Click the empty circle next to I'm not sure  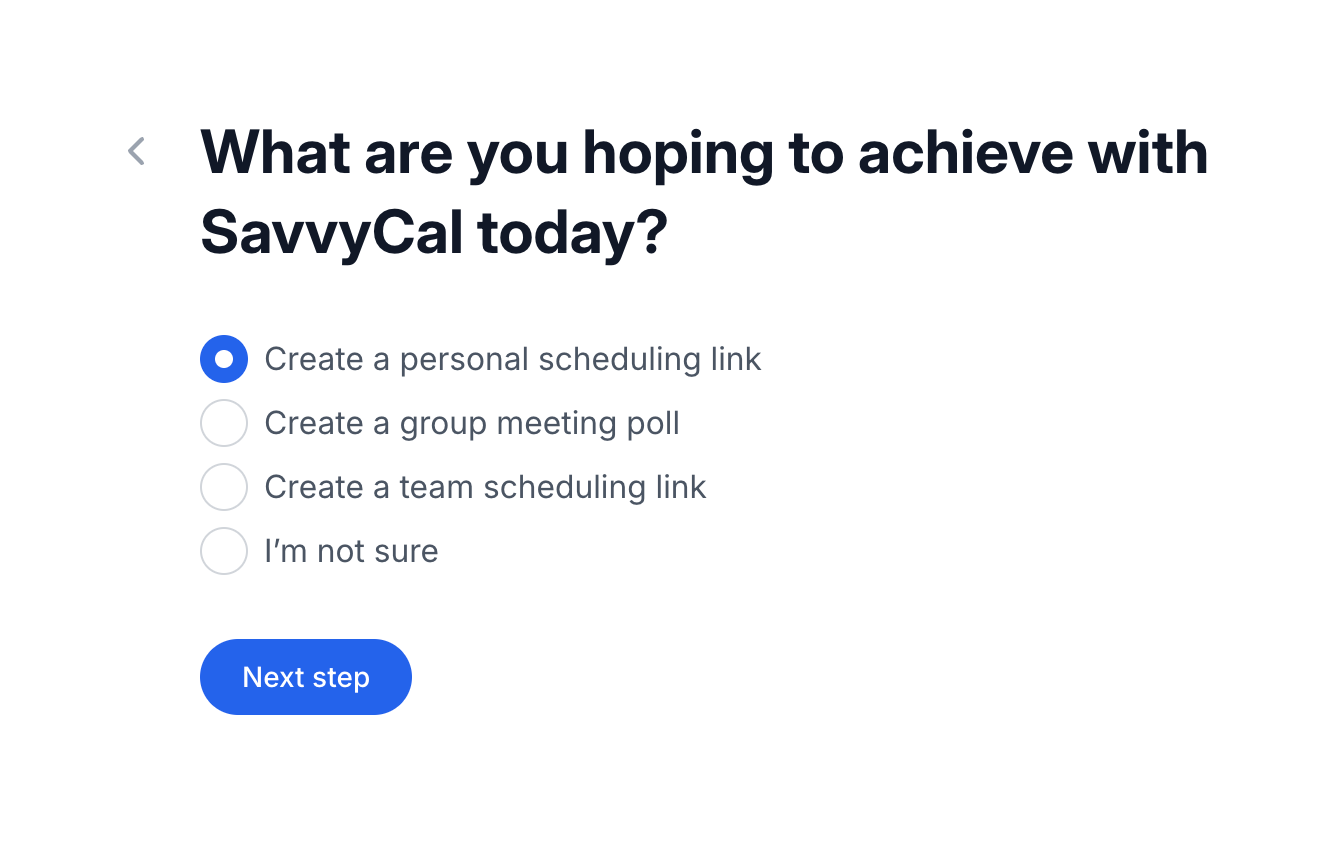[x=224, y=551]
